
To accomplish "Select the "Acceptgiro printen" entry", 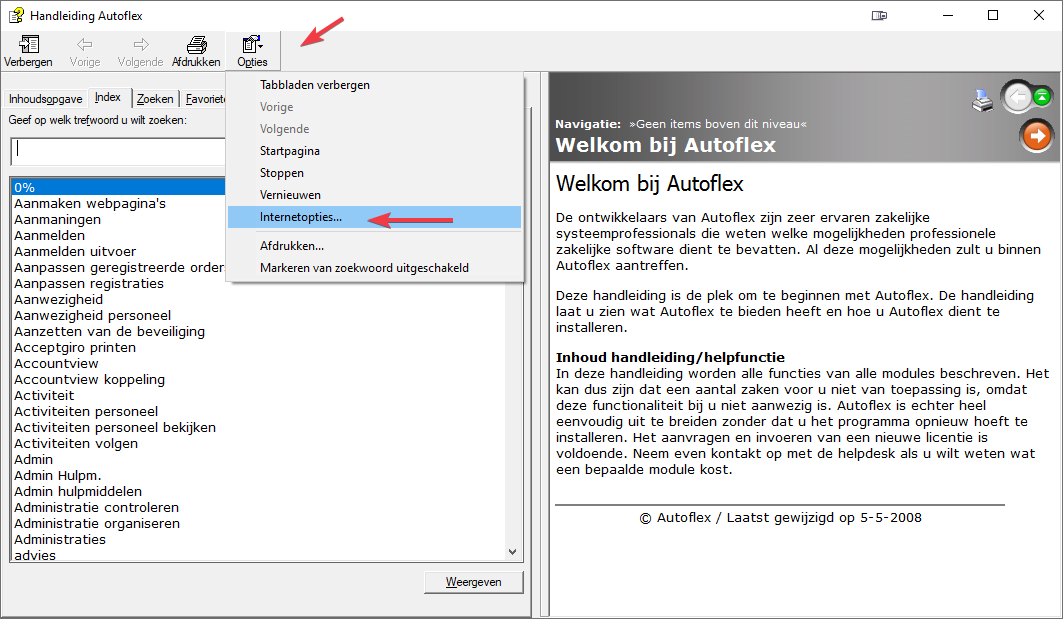I will 75,347.
